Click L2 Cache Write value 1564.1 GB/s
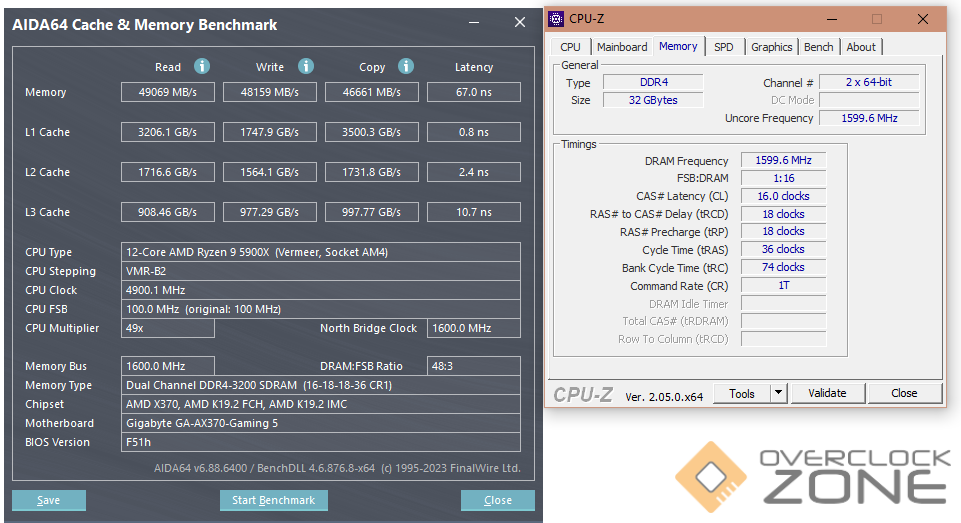This screenshot has width=961, height=523. (270, 172)
